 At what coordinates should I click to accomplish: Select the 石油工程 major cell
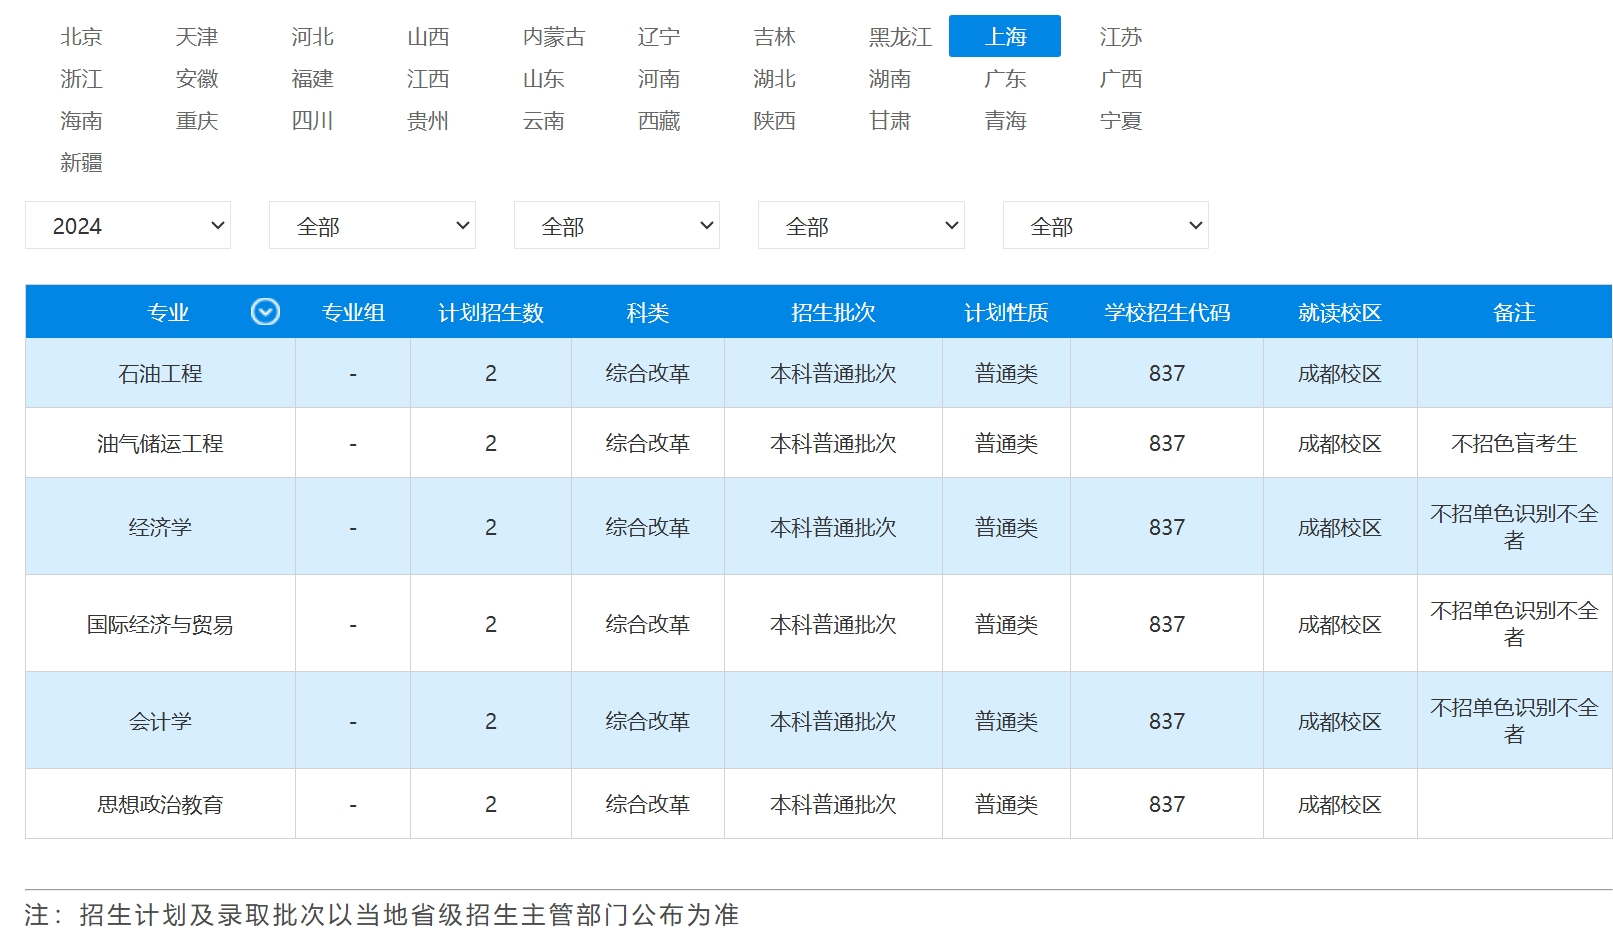pyautogui.click(x=160, y=373)
